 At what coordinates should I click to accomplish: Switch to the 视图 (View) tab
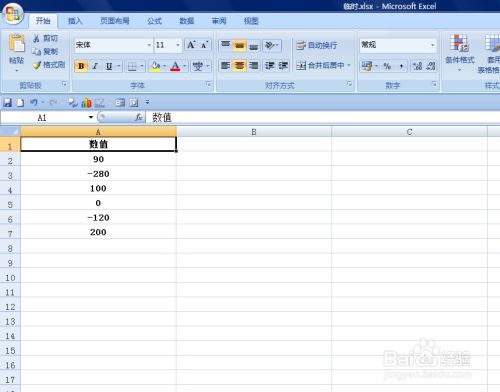click(251, 21)
